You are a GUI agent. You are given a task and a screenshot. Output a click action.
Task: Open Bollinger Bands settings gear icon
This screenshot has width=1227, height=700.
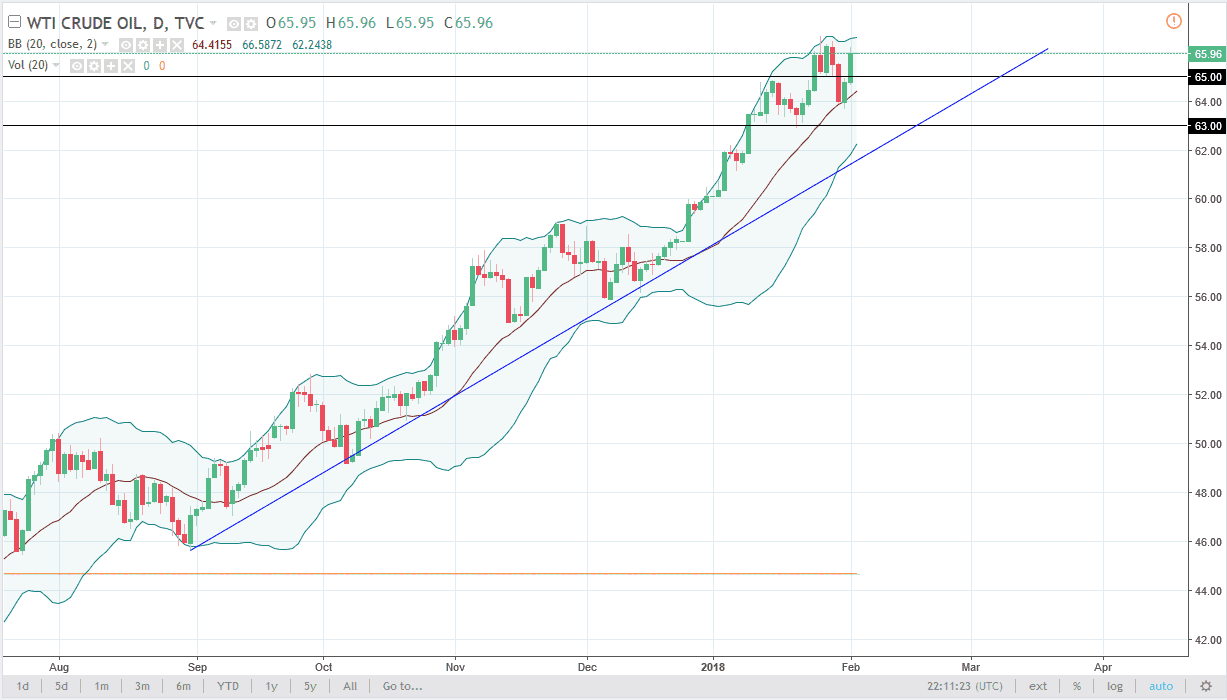point(143,45)
